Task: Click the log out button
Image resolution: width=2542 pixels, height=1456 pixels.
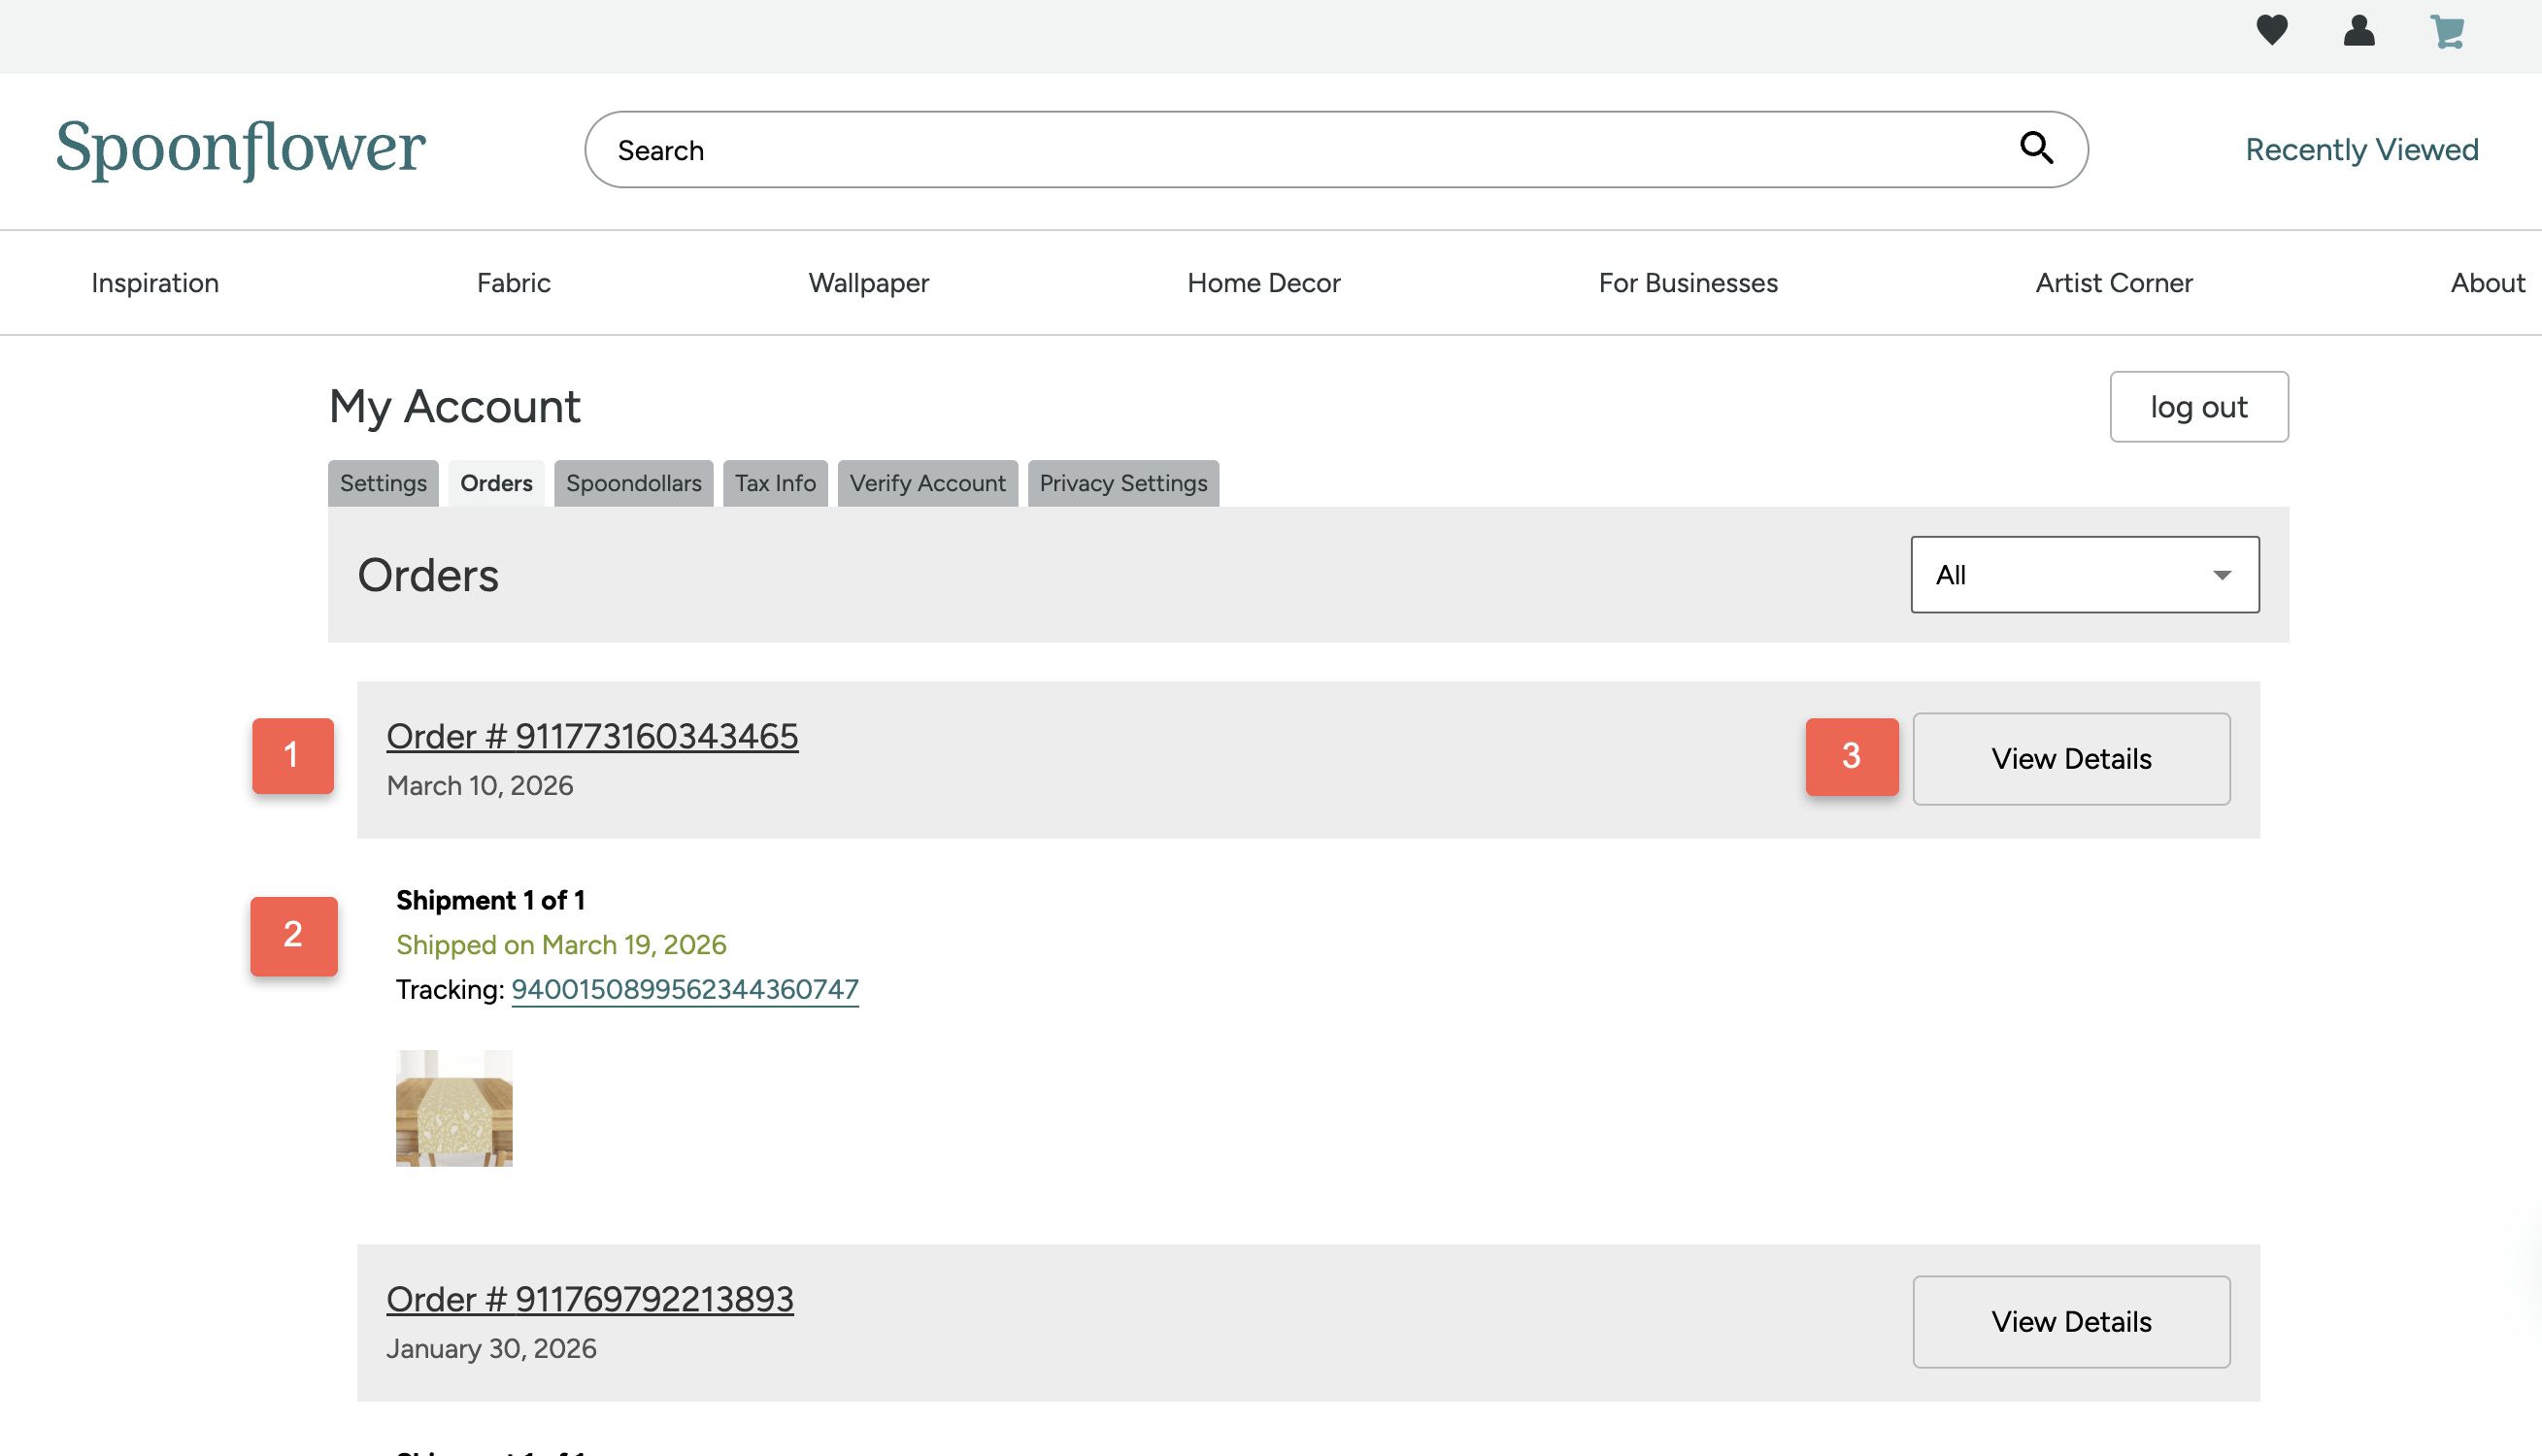Action: click(x=2198, y=407)
